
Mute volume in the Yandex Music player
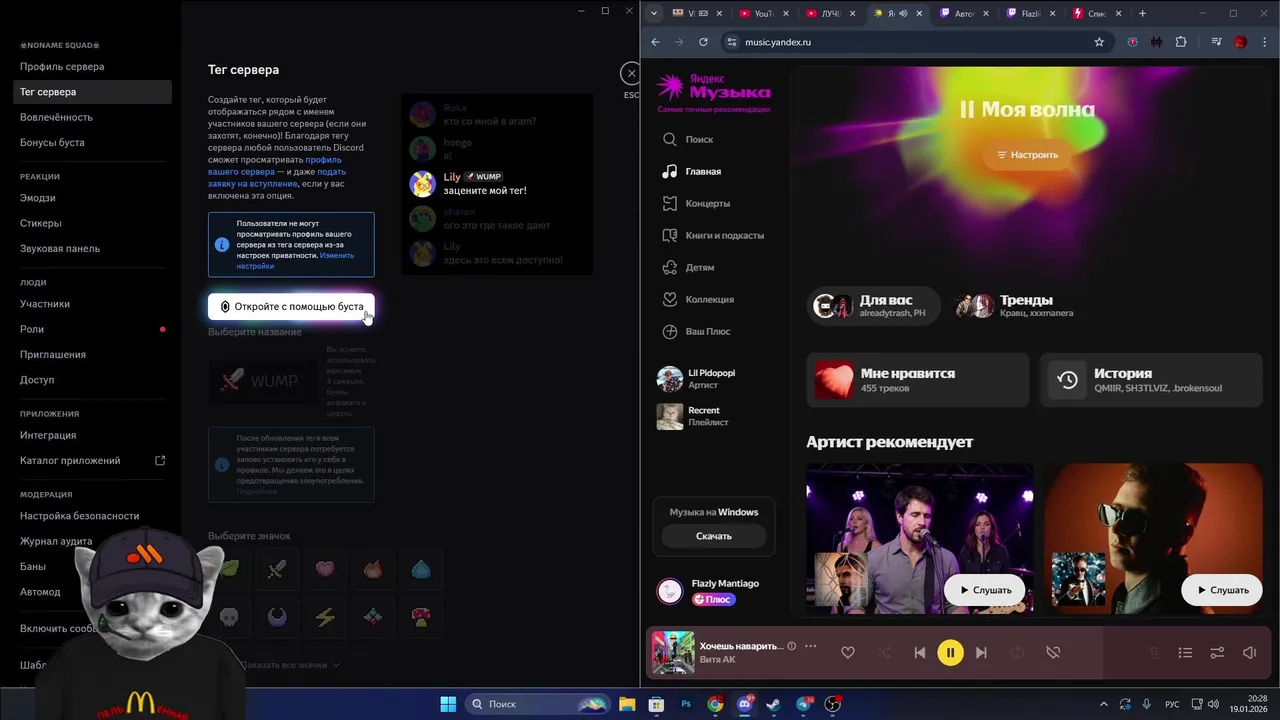point(1249,653)
